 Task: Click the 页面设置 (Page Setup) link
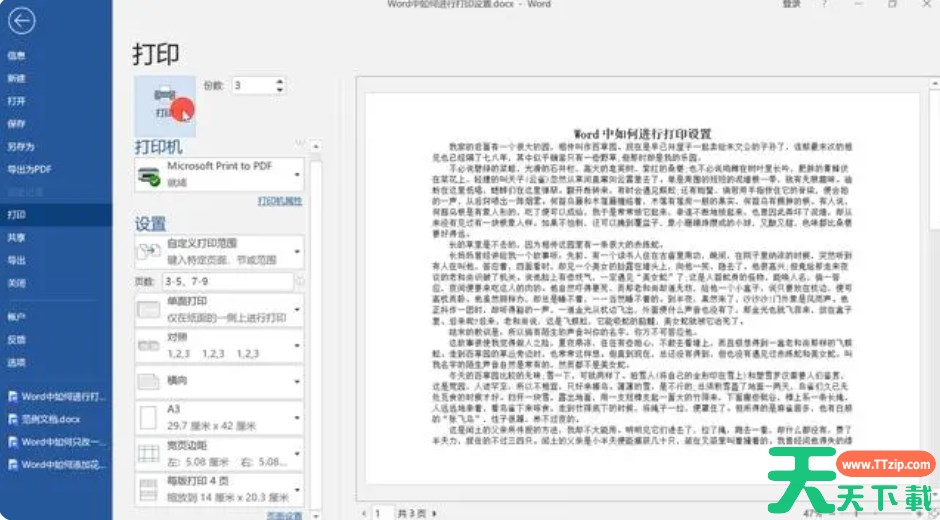[x=283, y=515]
